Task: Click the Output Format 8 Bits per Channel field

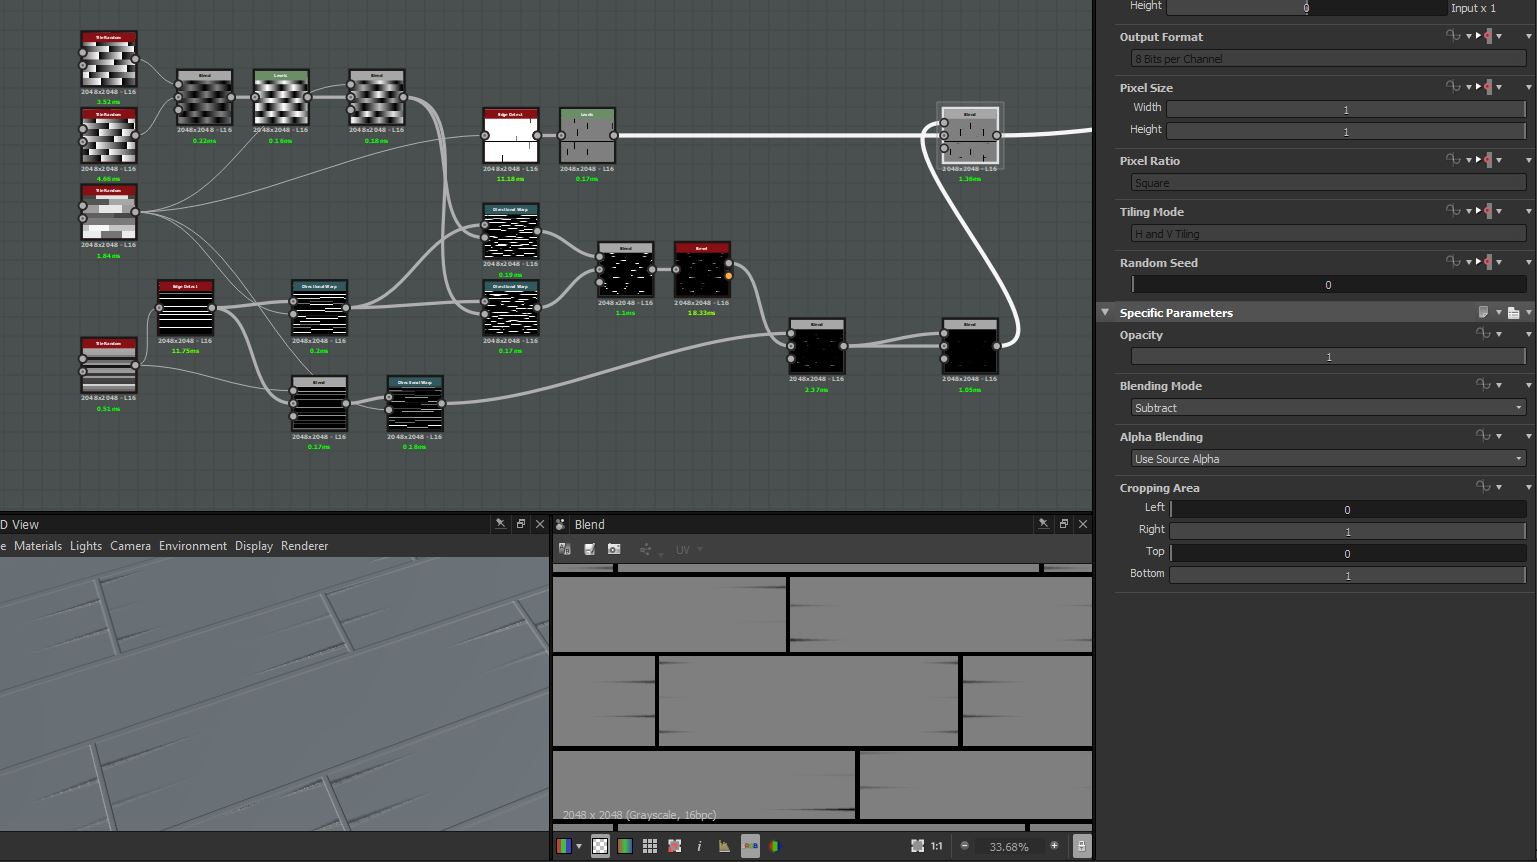Action: 1329,59
